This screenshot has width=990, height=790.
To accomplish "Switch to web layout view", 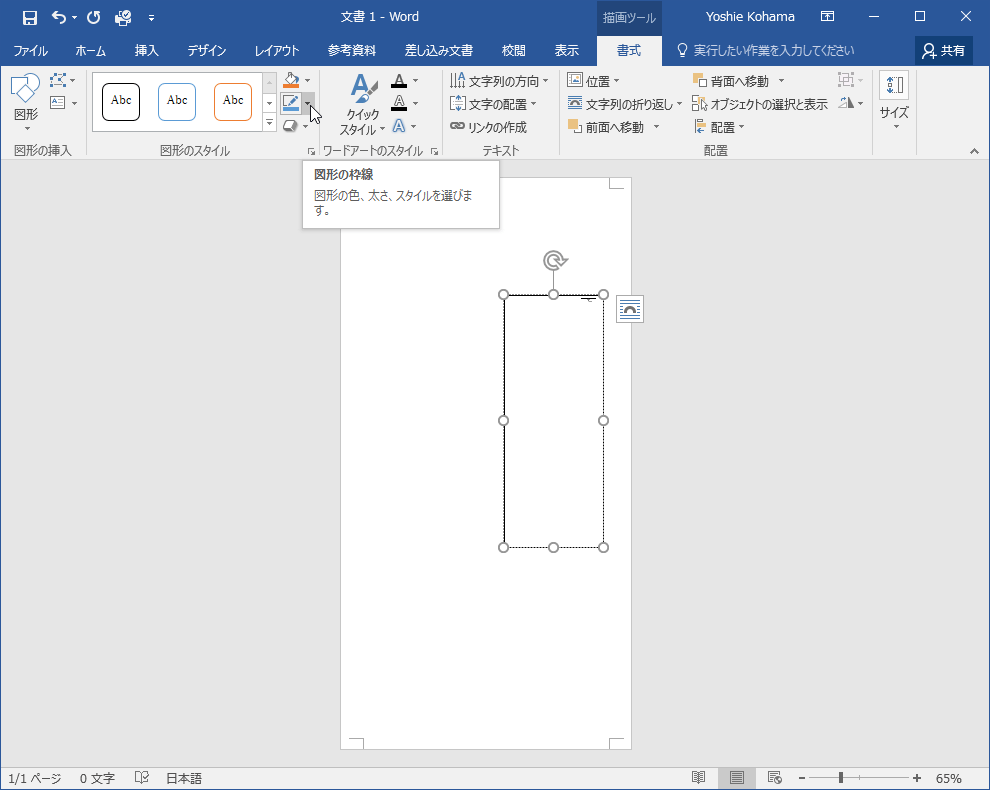I will pos(774,778).
